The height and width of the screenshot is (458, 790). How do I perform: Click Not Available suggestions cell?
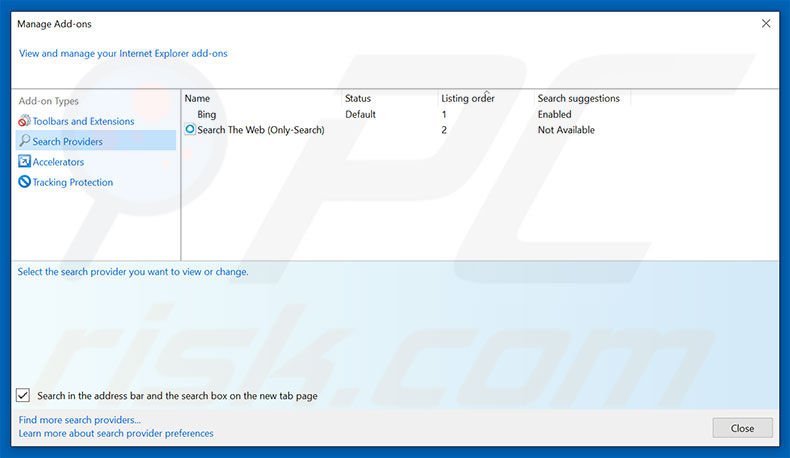pyautogui.click(x=566, y=130)
